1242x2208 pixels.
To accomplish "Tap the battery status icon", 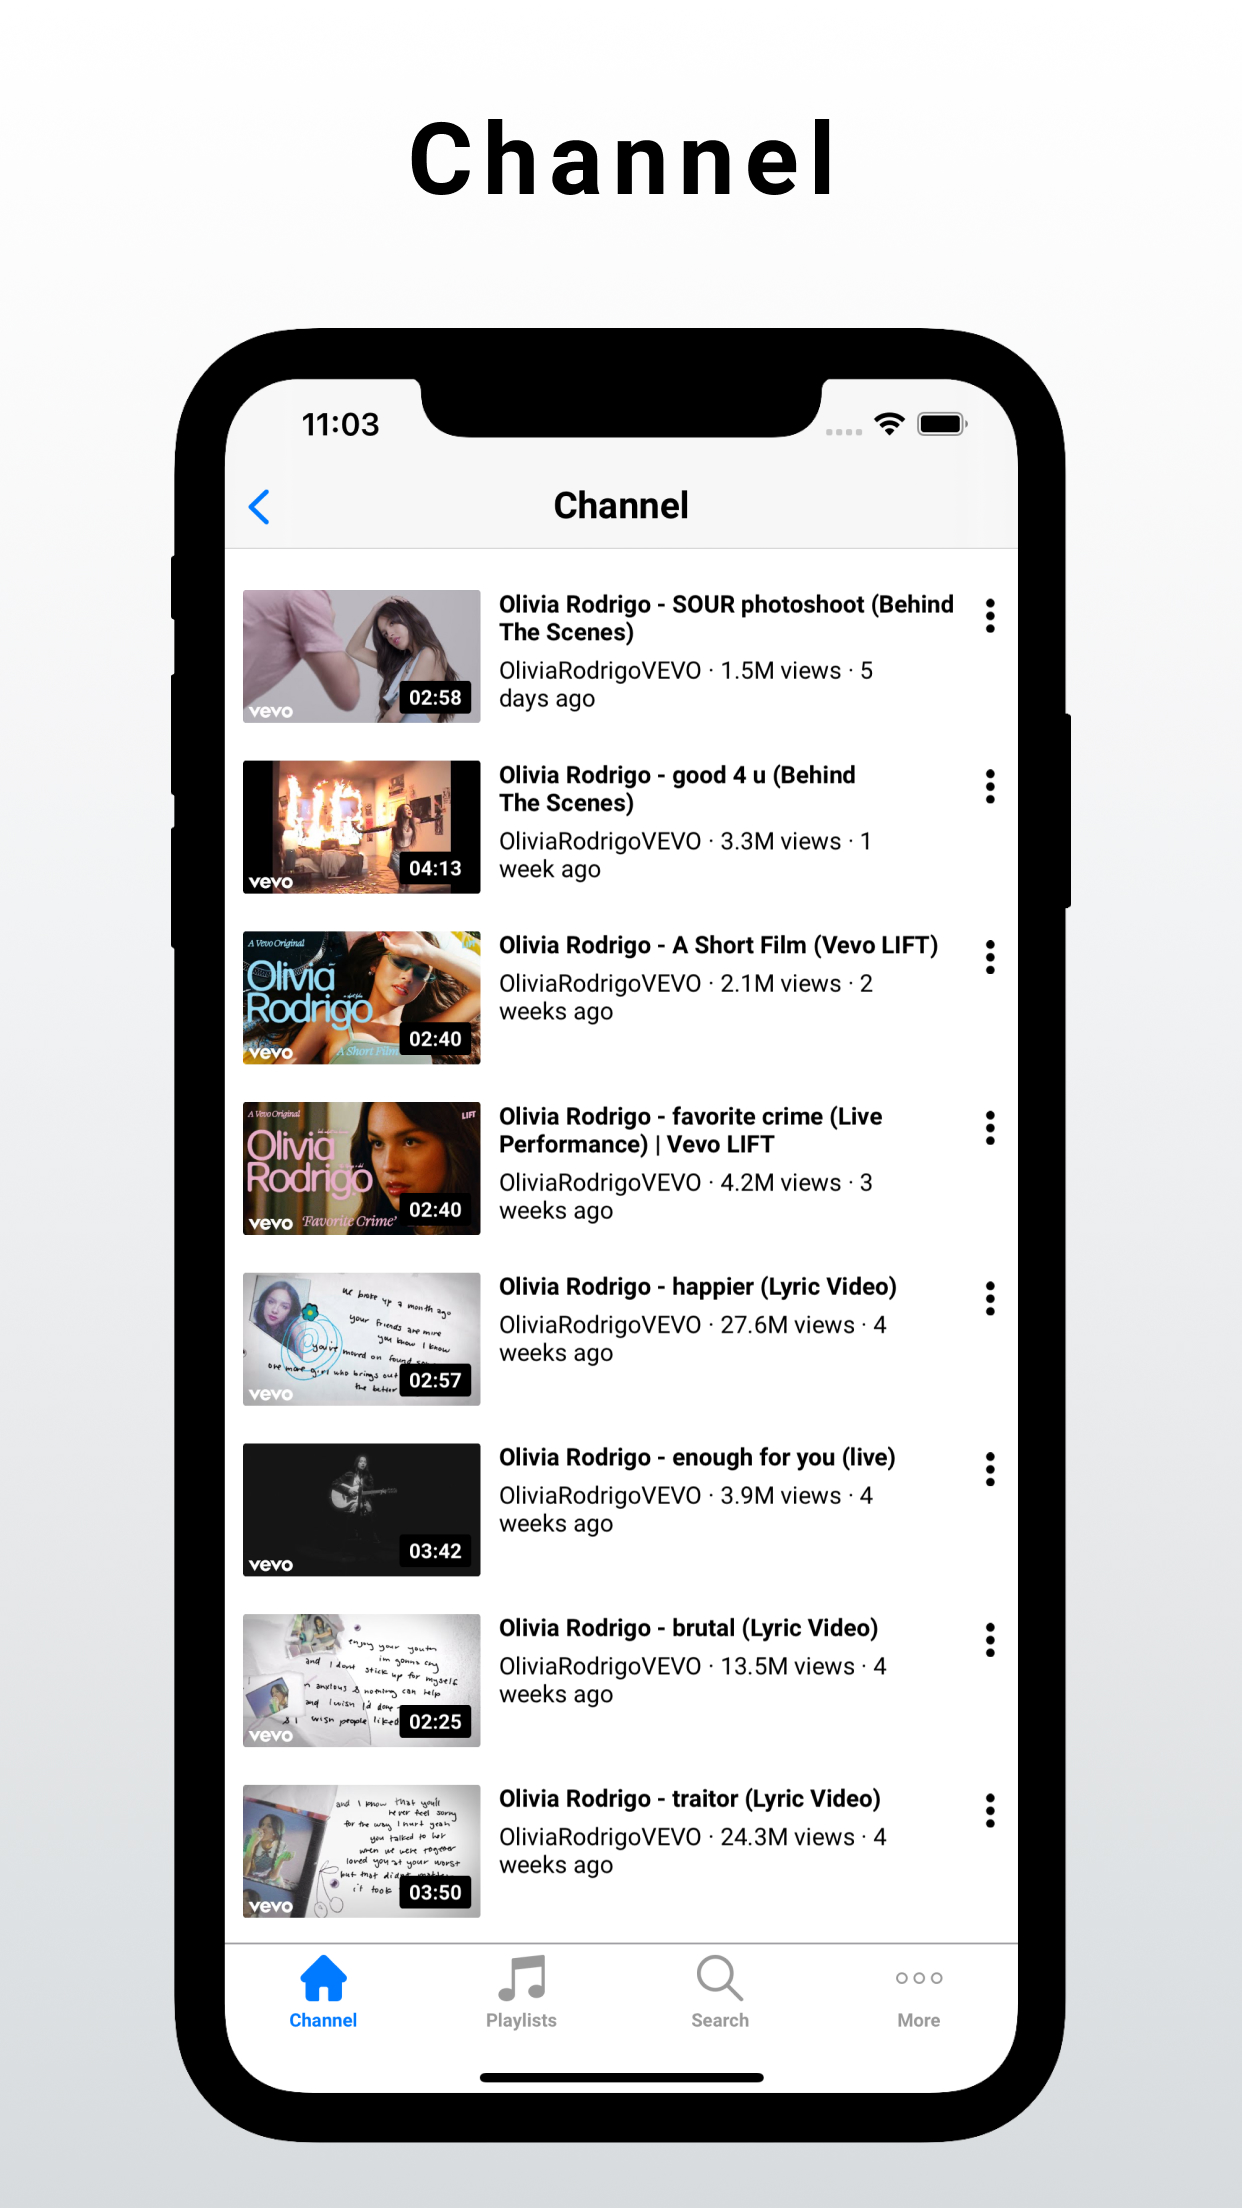I will [942, 424].
